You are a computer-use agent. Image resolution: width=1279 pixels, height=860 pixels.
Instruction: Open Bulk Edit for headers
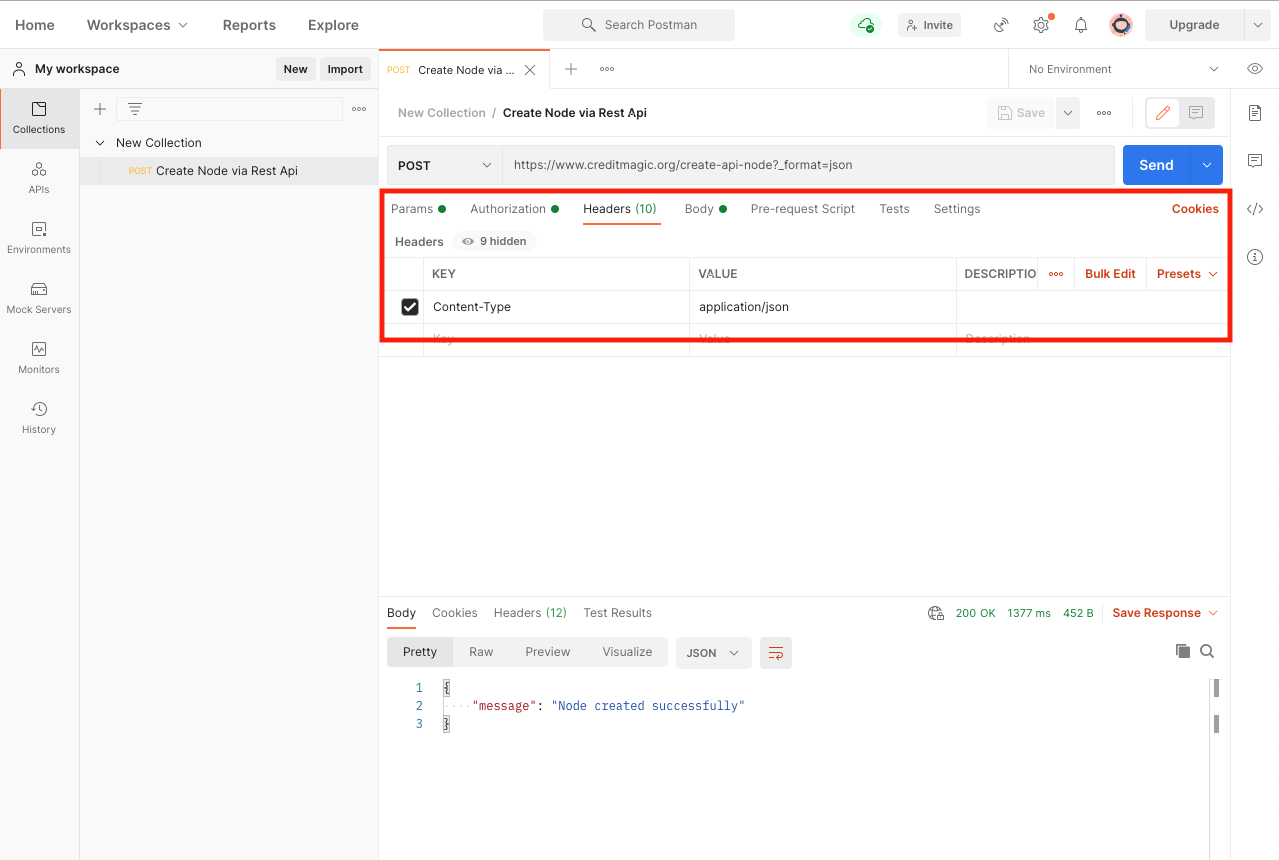pos(1109,273)
